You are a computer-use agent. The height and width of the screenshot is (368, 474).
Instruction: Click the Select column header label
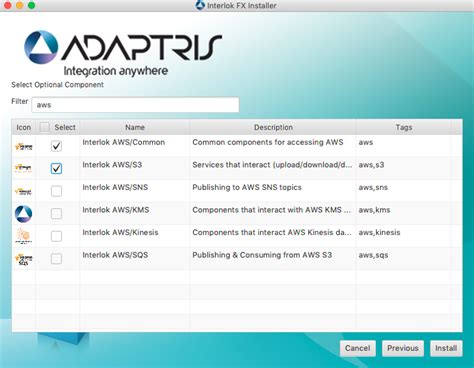(x=65, y=127)
